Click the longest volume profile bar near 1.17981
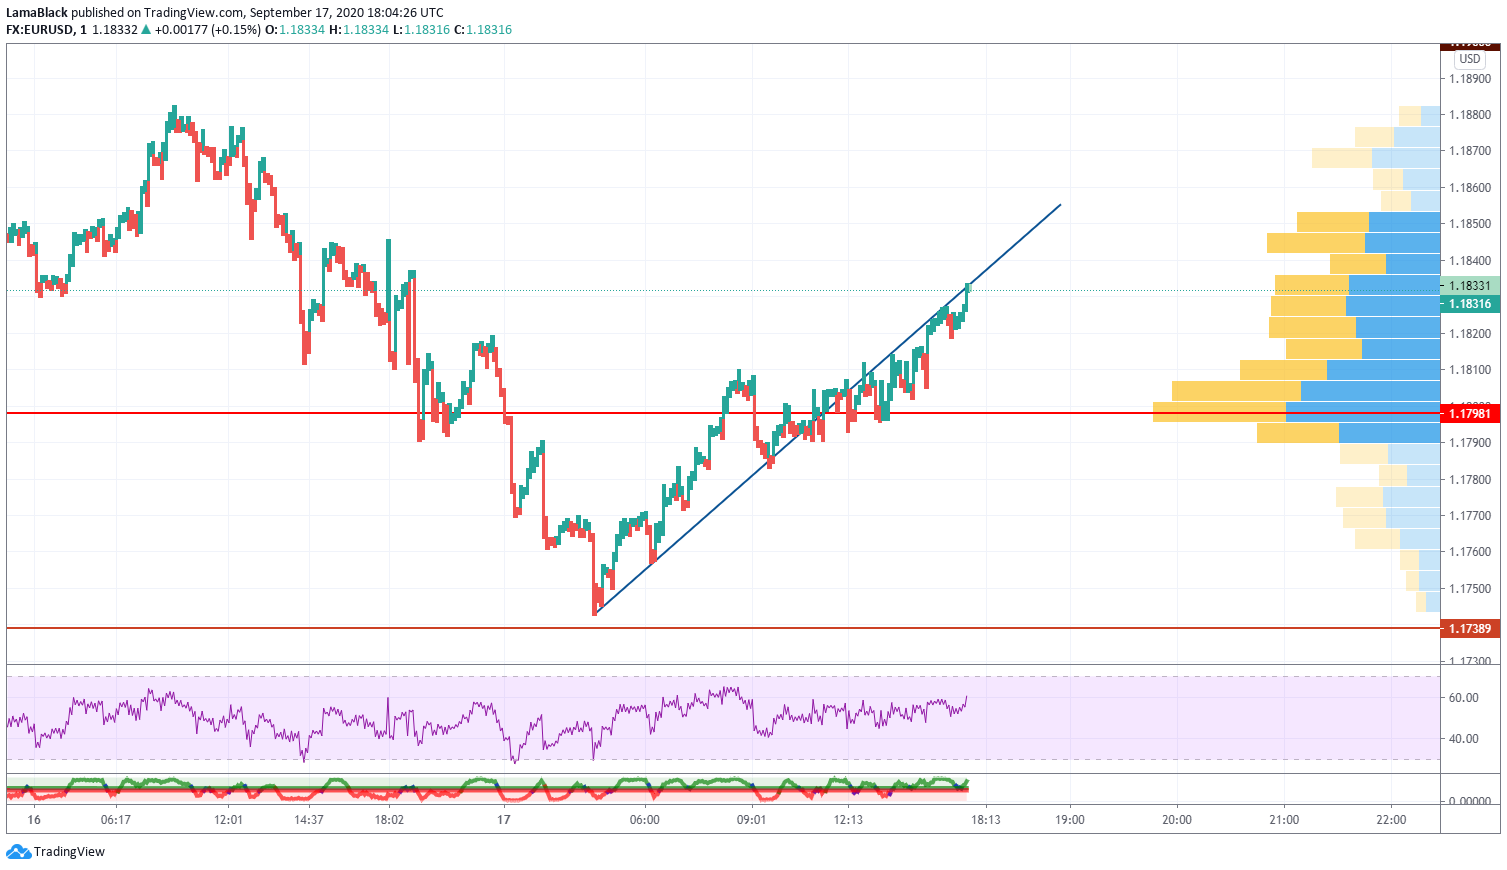The width and height of the screenshot is (1507, 870). tap(1296, 412)
